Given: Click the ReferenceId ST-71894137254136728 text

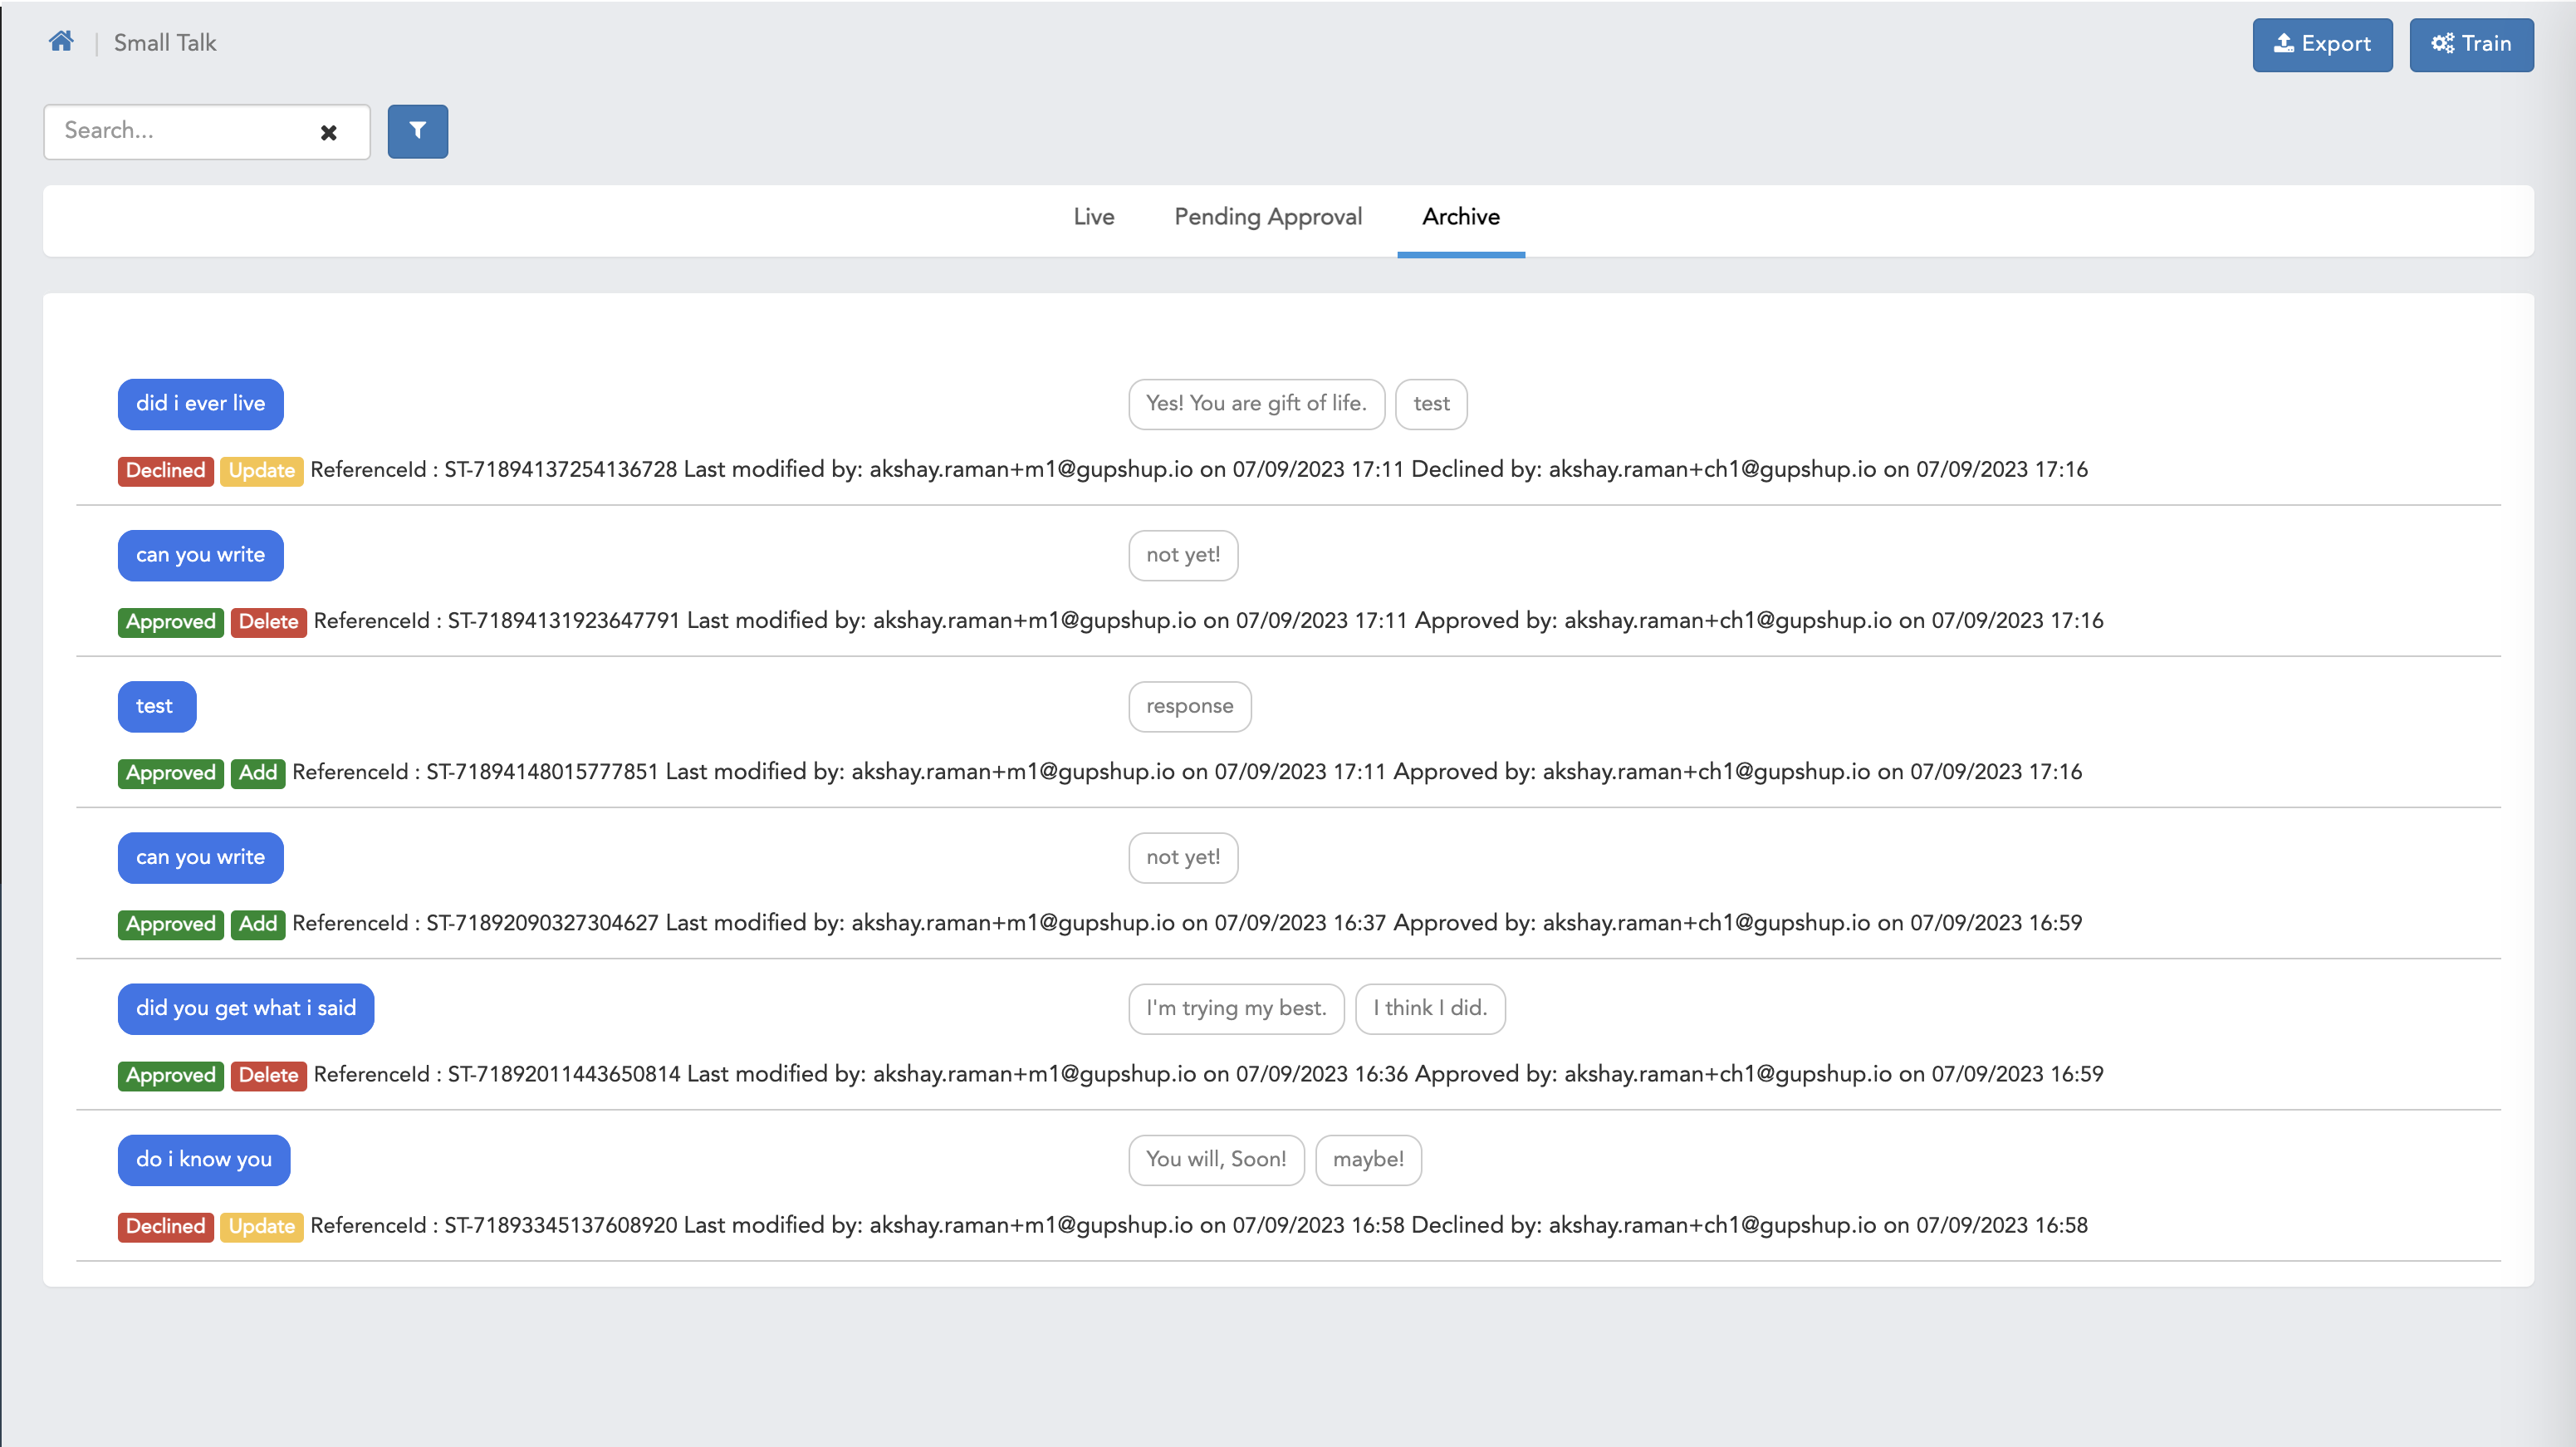Looking at the screenshot, I should pyautogui.click(x=494, y=470).
